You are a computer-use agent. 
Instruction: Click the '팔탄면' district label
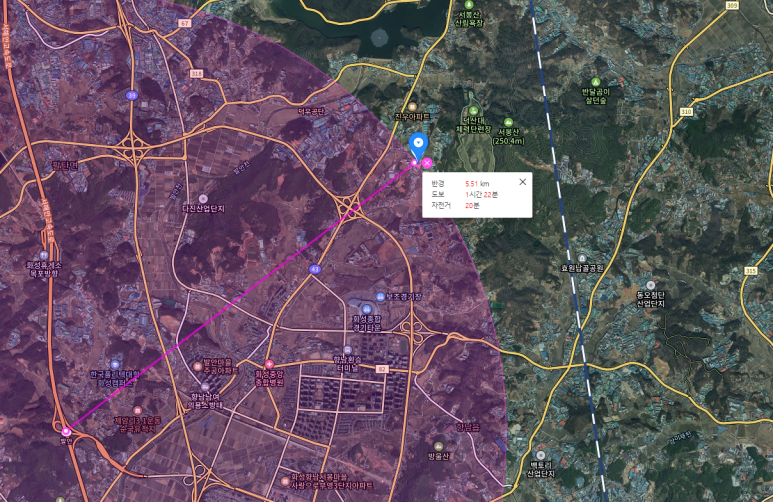pyautogui.click(x=65, y=165)
